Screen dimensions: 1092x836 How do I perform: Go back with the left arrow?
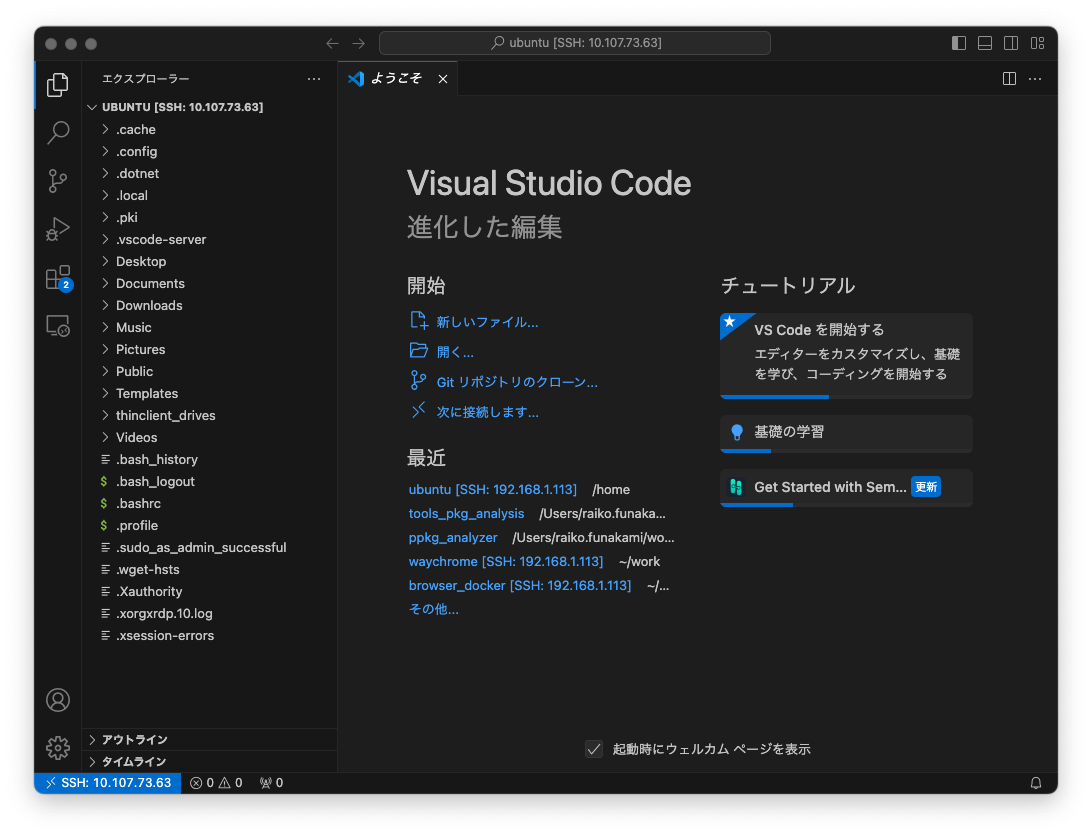[332, 43]
